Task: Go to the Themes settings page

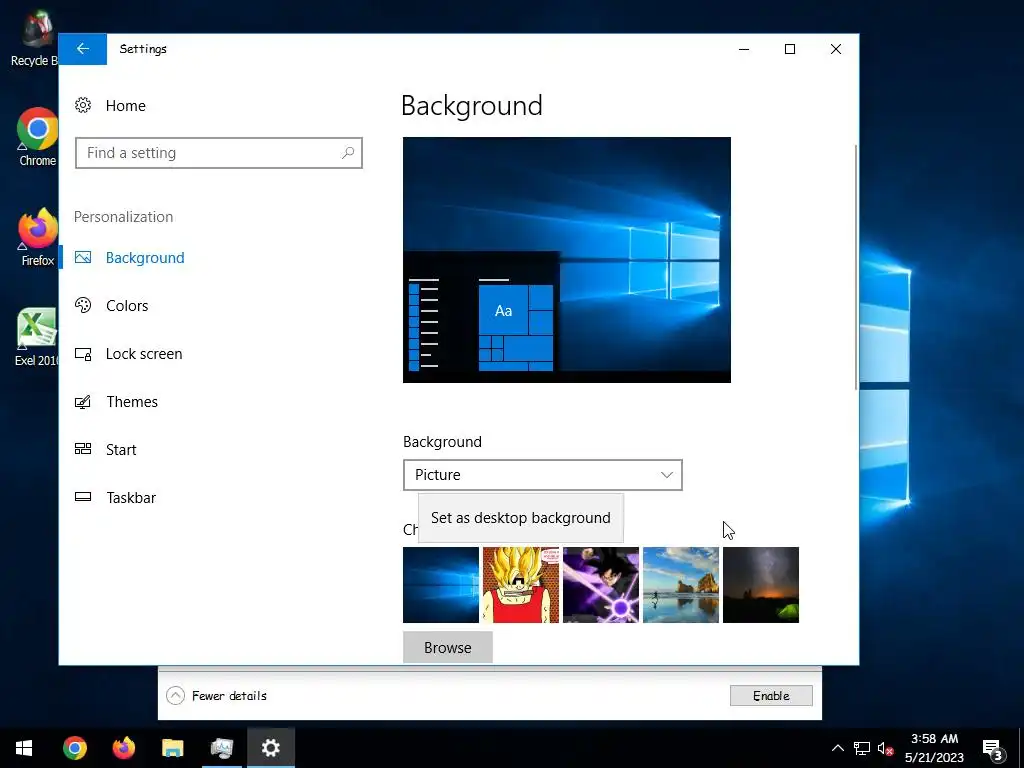Action: coord(132,402)
